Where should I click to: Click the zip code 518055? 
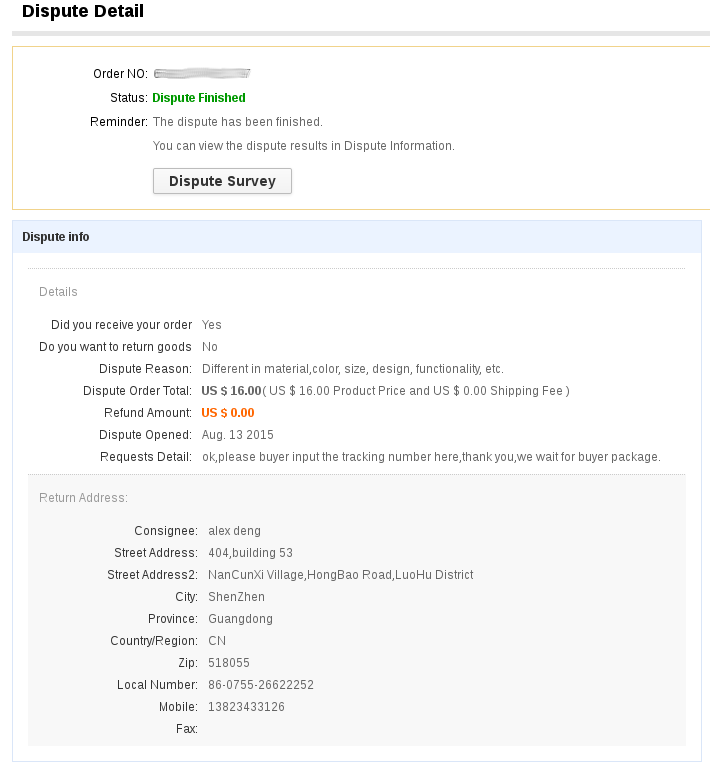(229, 663)
